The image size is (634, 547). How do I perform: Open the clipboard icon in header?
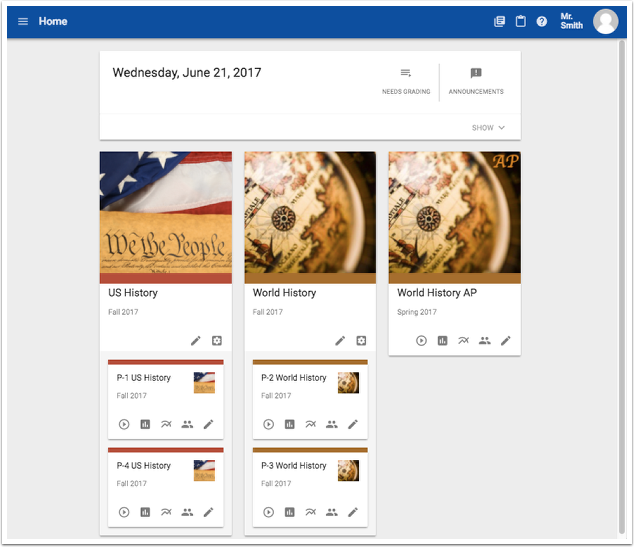pyautogui.click(x=521, y=21)
